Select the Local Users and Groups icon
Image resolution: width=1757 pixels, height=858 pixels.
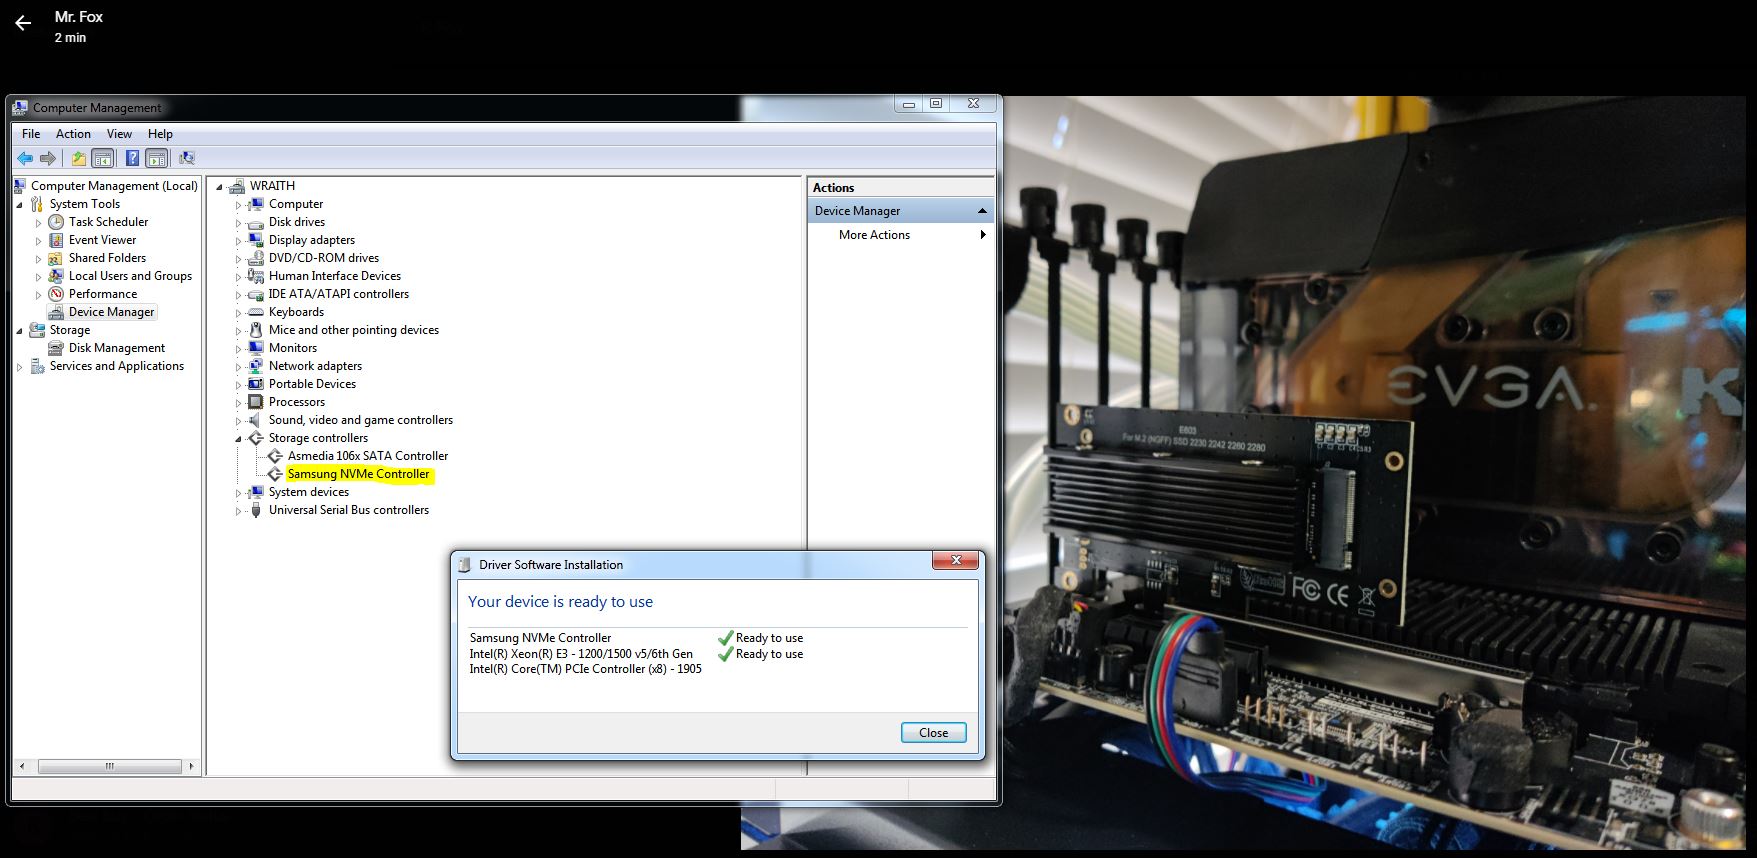[56, 276]
